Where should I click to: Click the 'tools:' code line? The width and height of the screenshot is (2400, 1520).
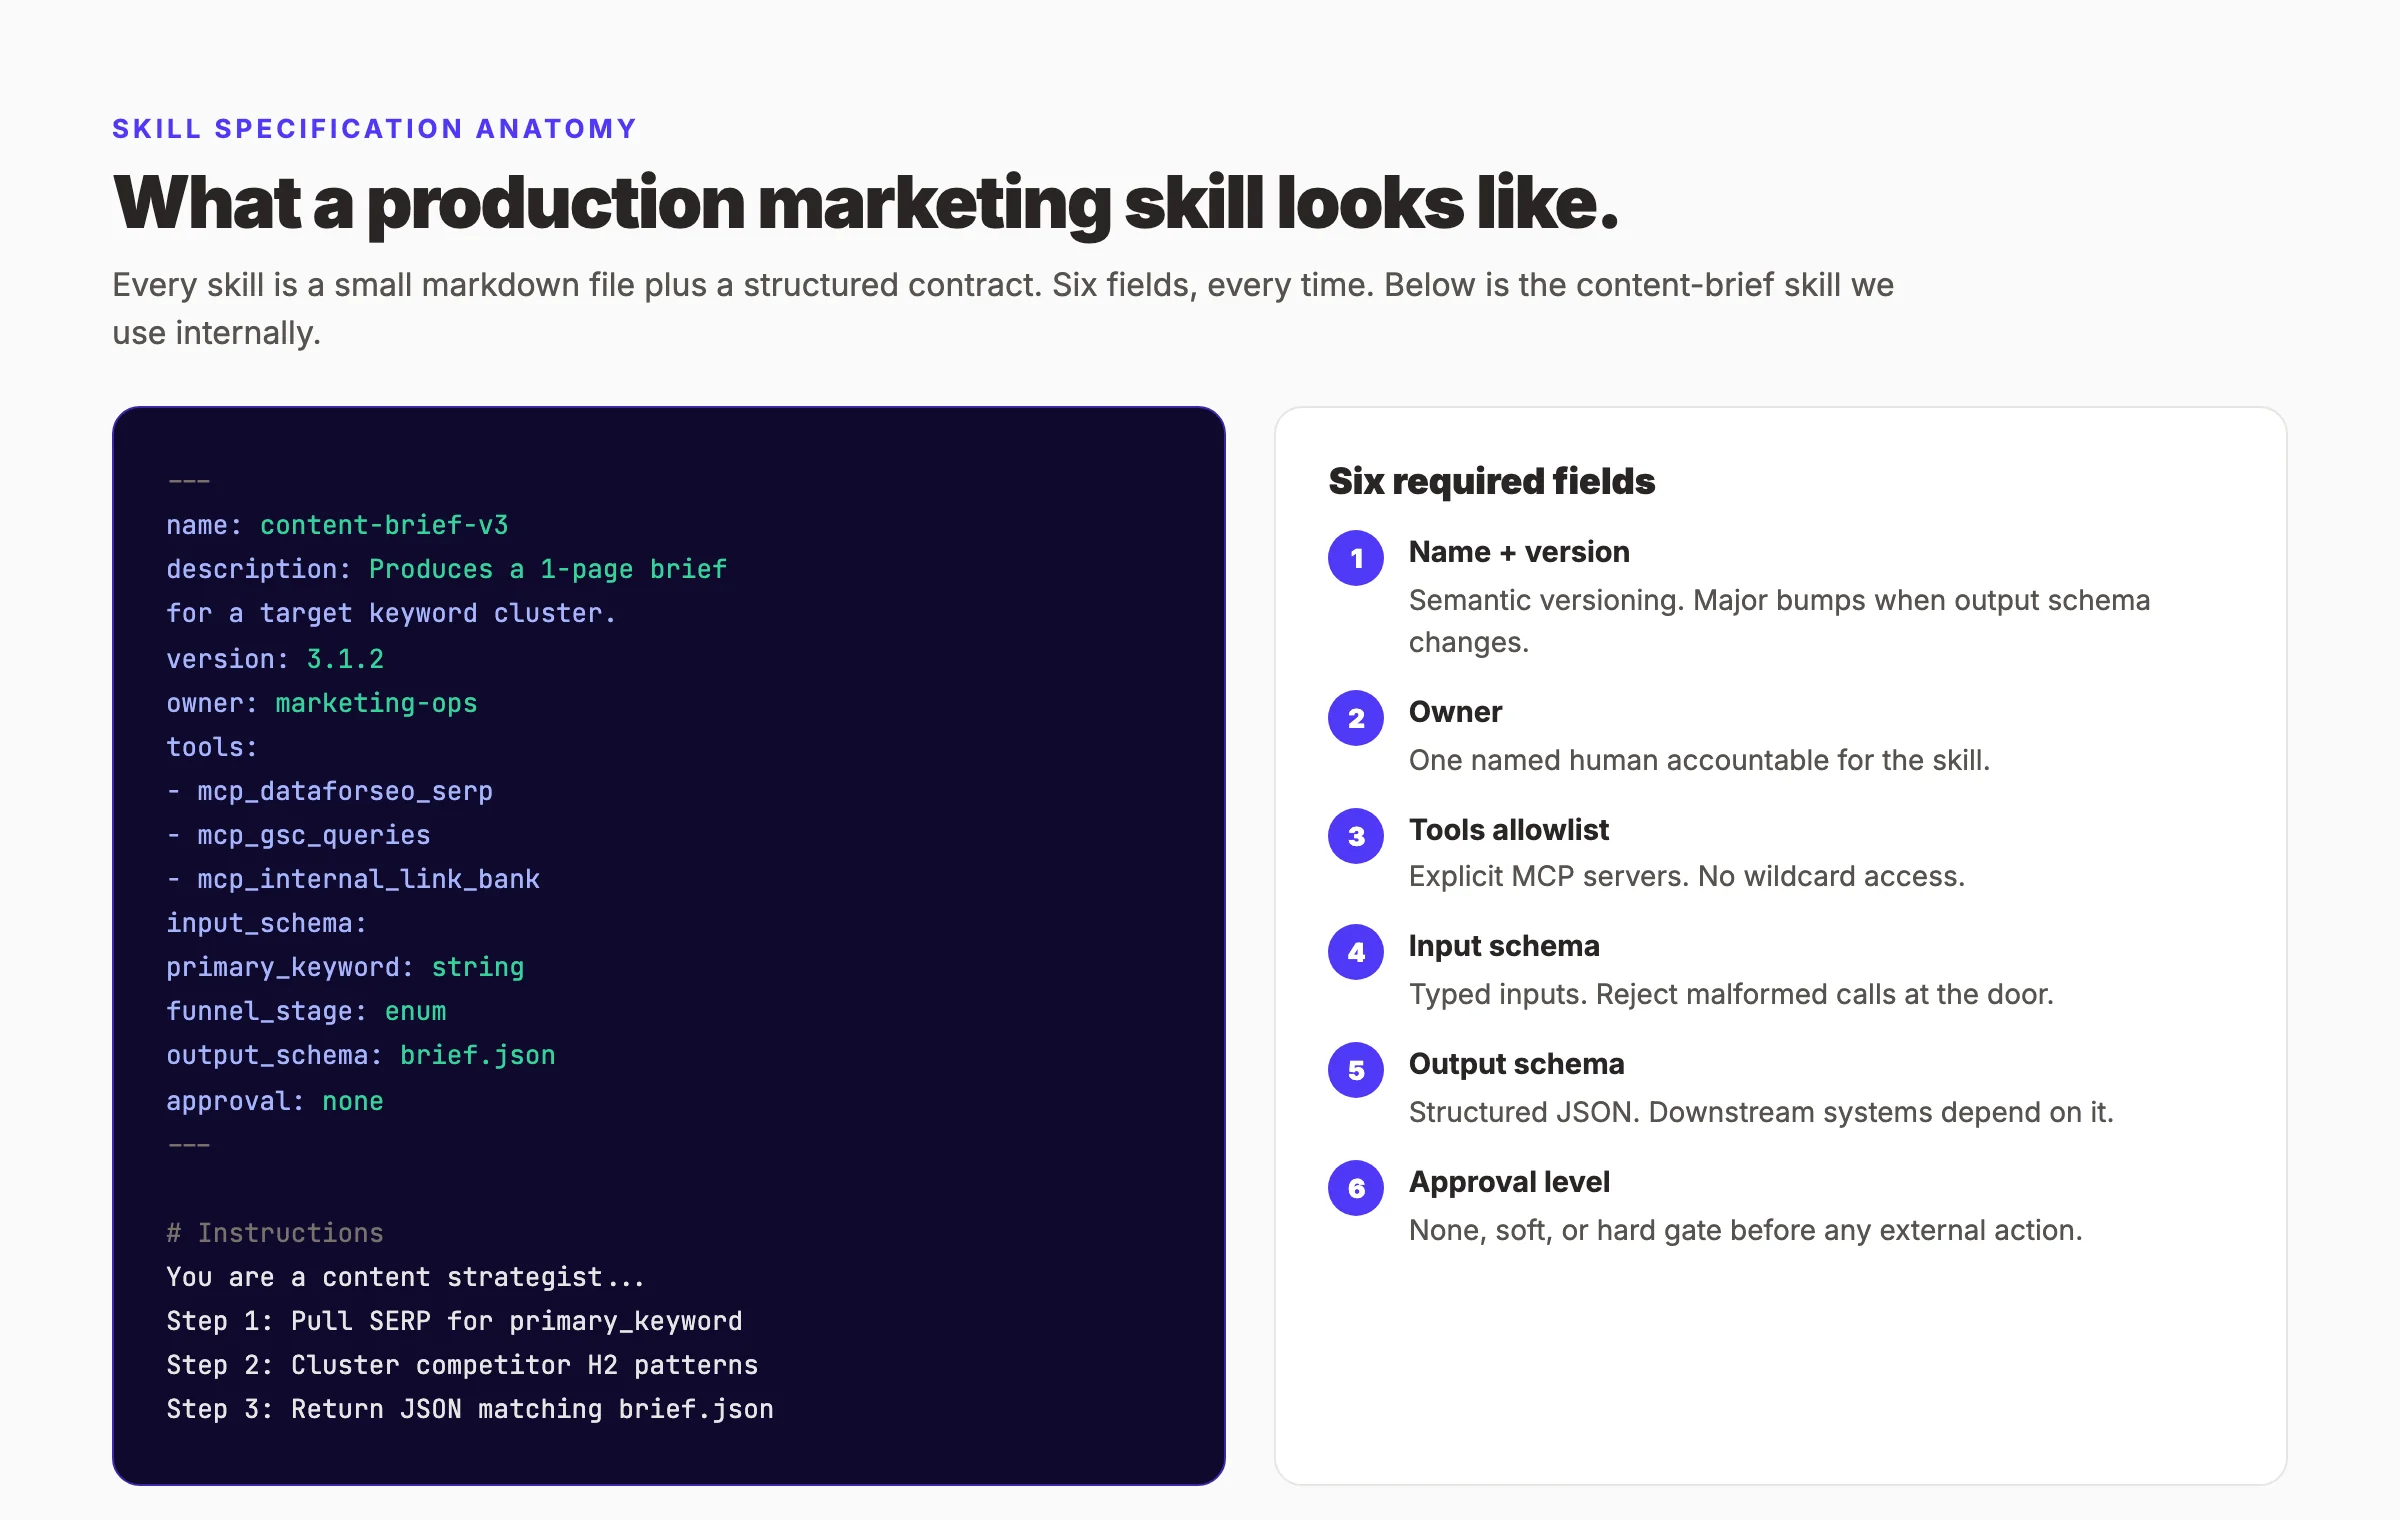[212, 747]
